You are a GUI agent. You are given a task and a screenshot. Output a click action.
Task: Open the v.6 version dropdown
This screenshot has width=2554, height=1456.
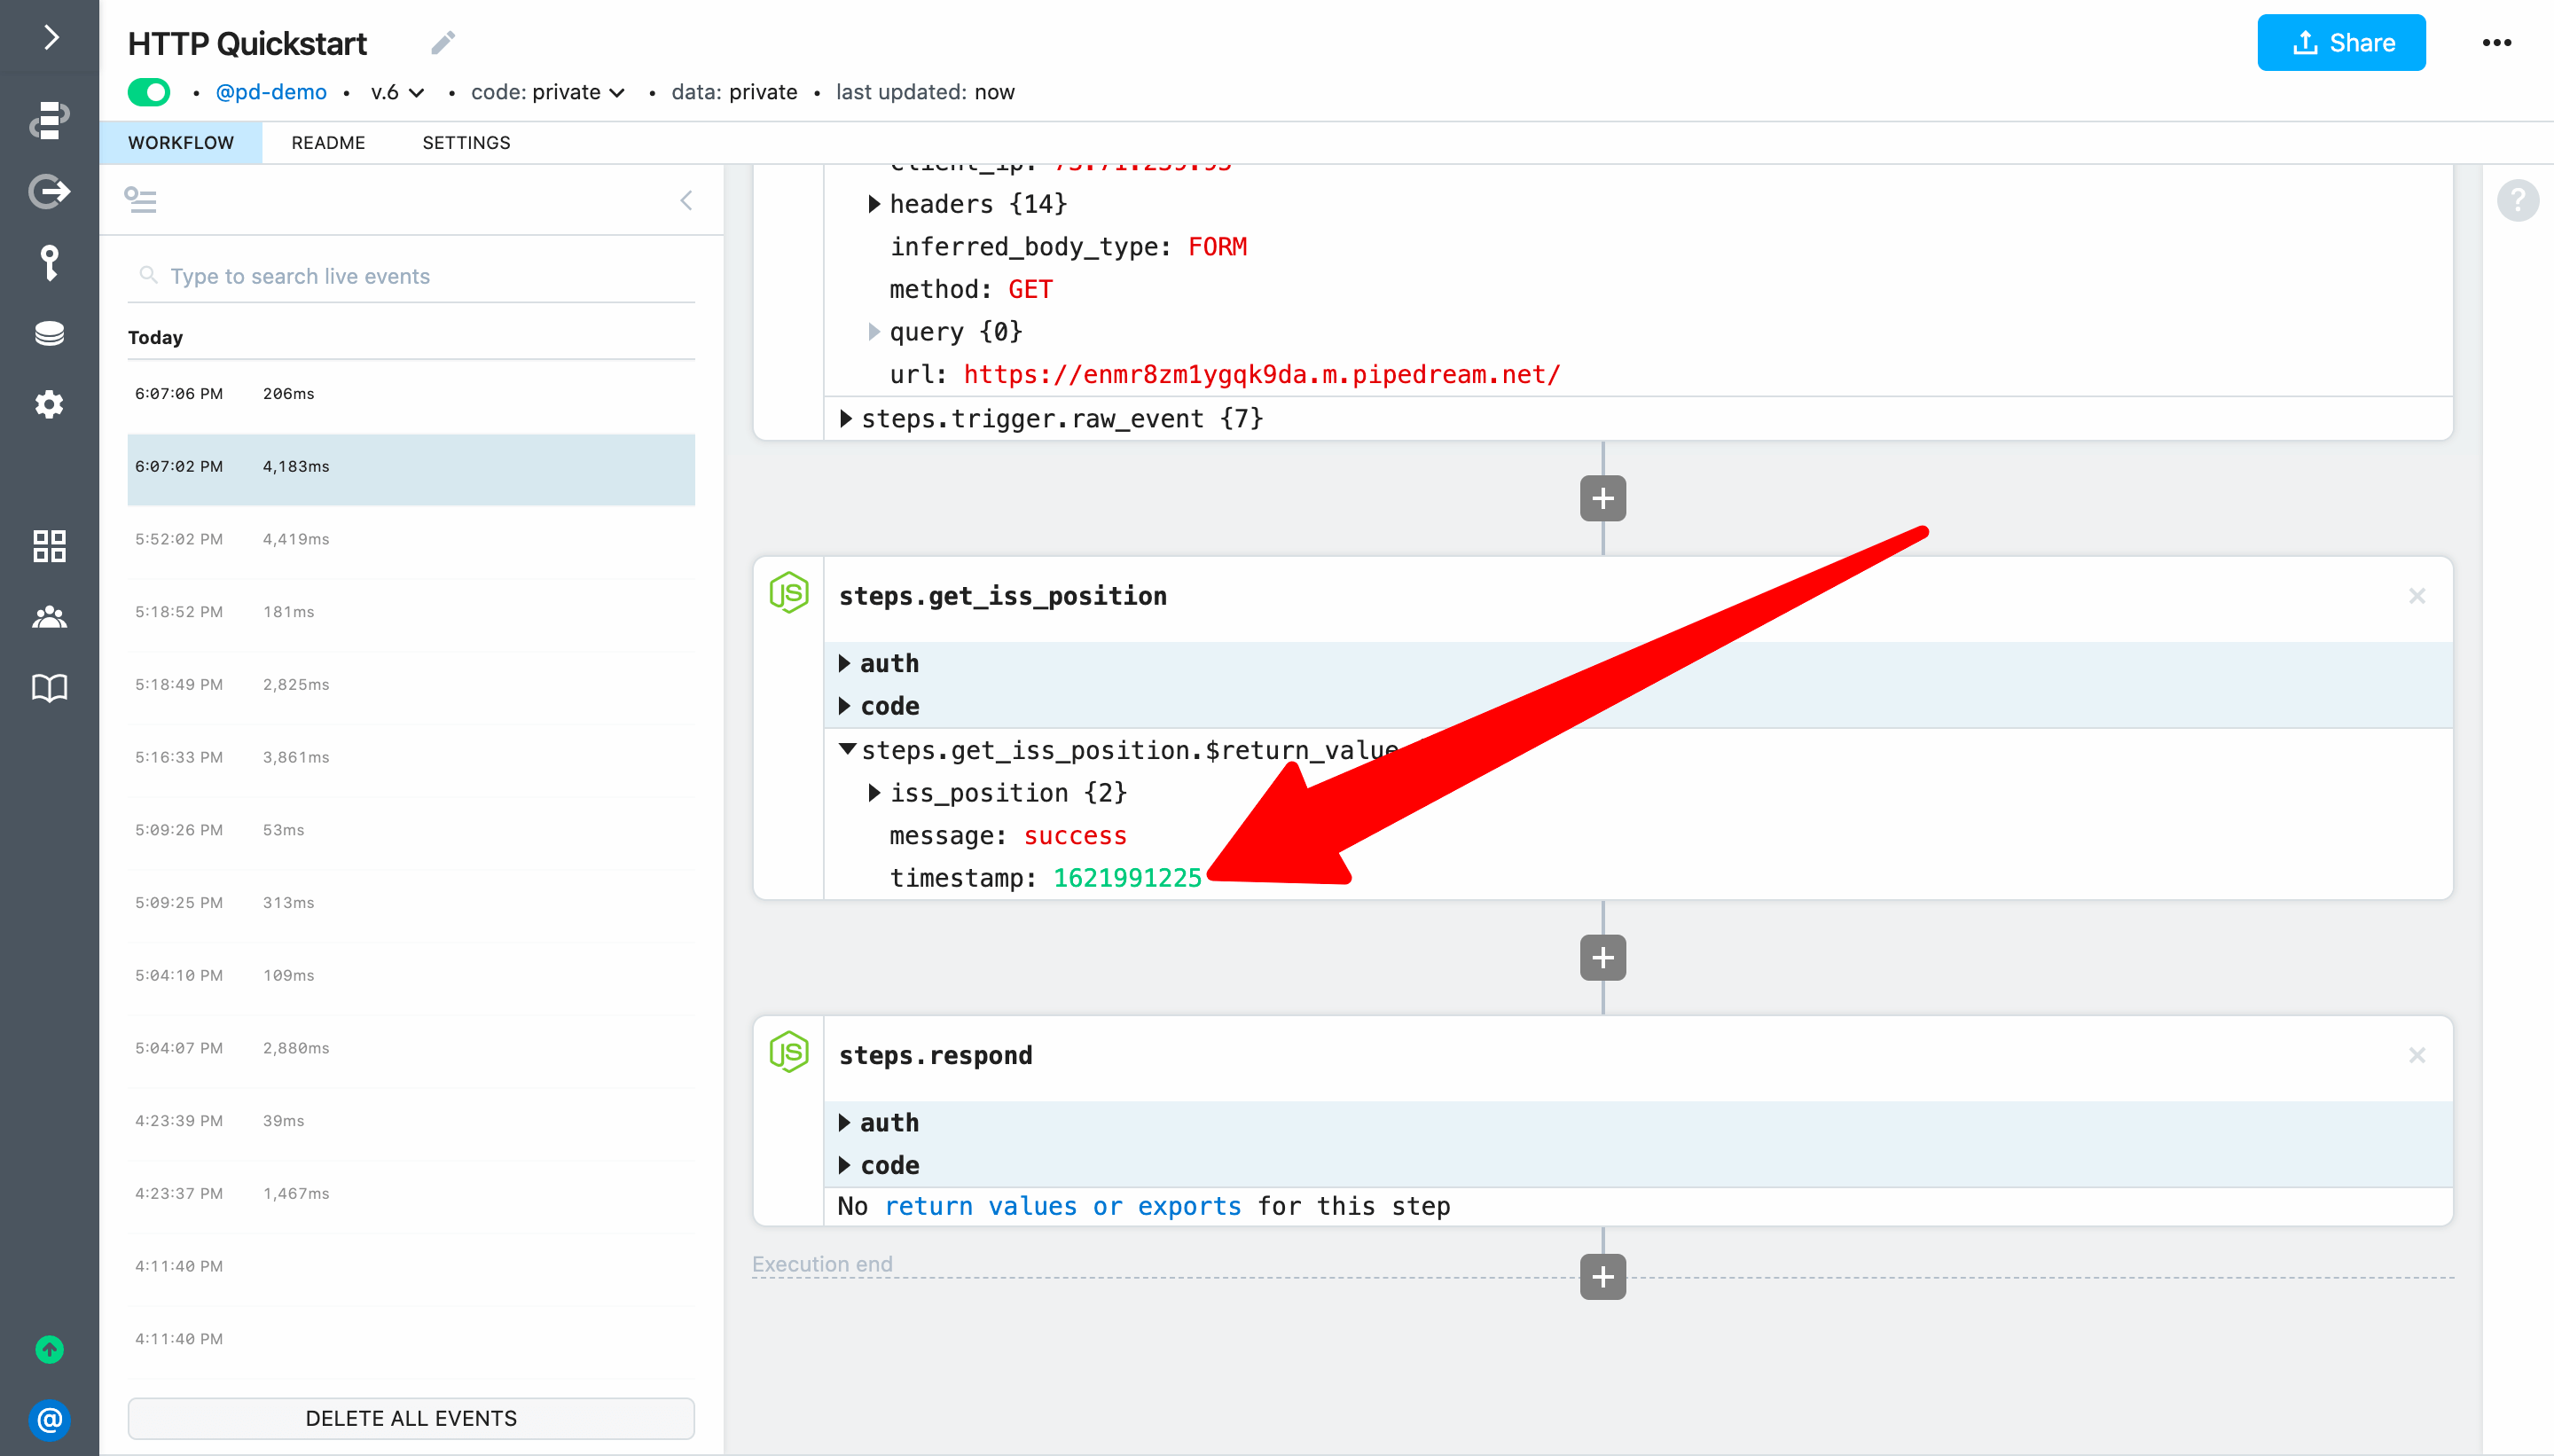point(397,92)
